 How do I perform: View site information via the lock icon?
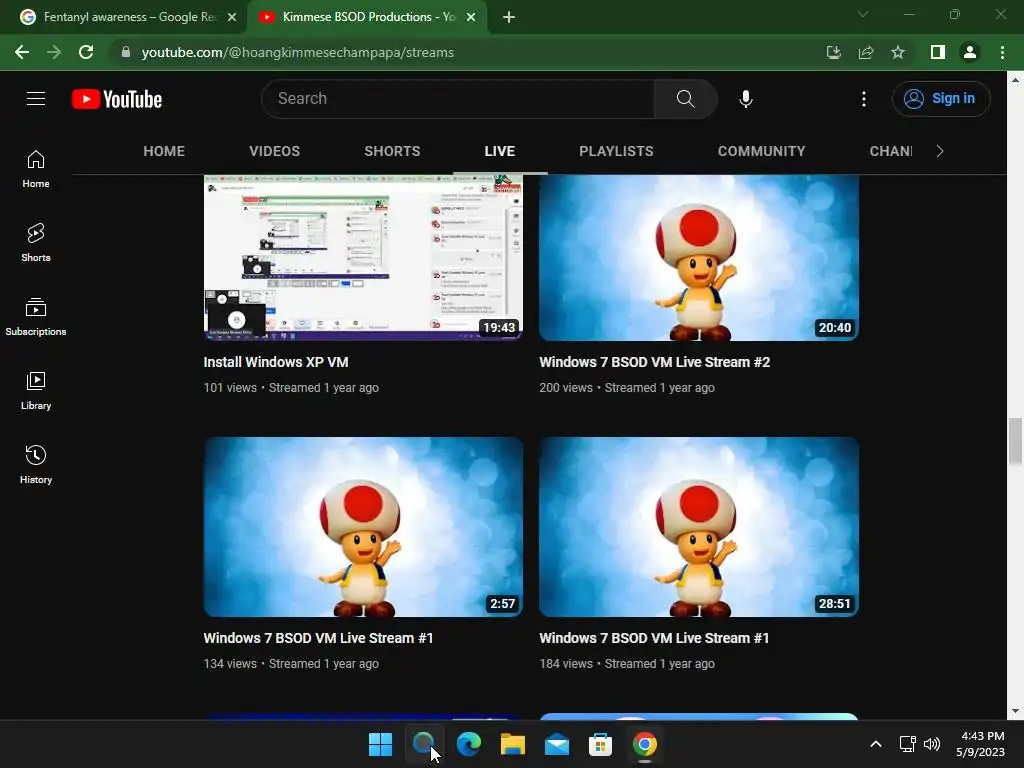[126, 52]
